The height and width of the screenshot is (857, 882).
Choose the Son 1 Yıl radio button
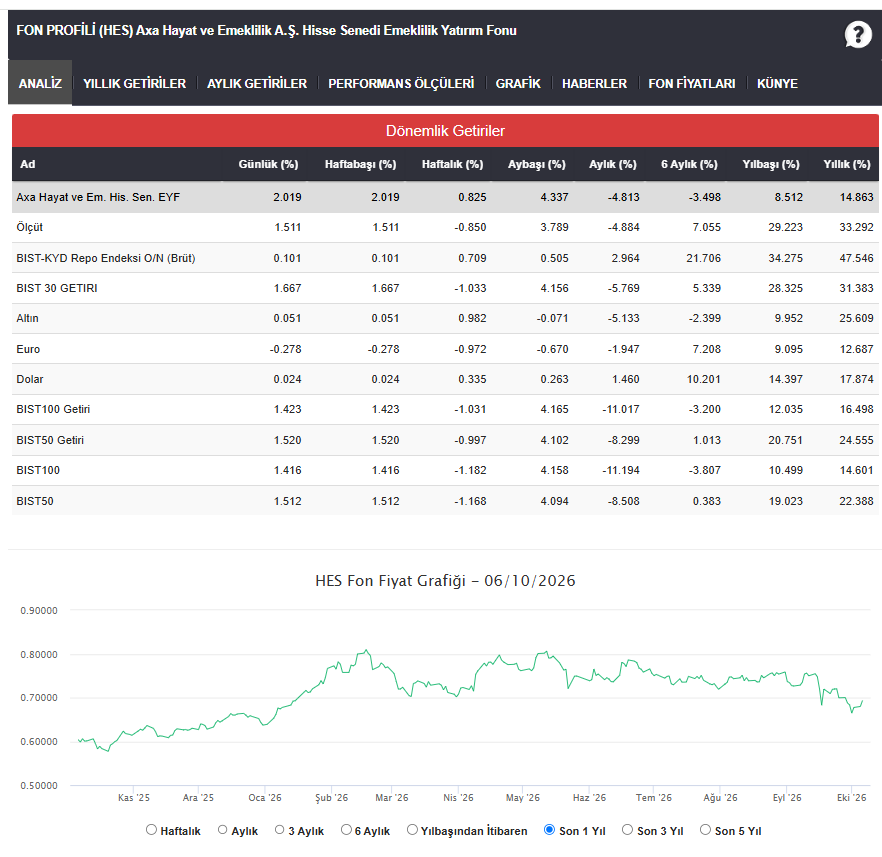550,829
